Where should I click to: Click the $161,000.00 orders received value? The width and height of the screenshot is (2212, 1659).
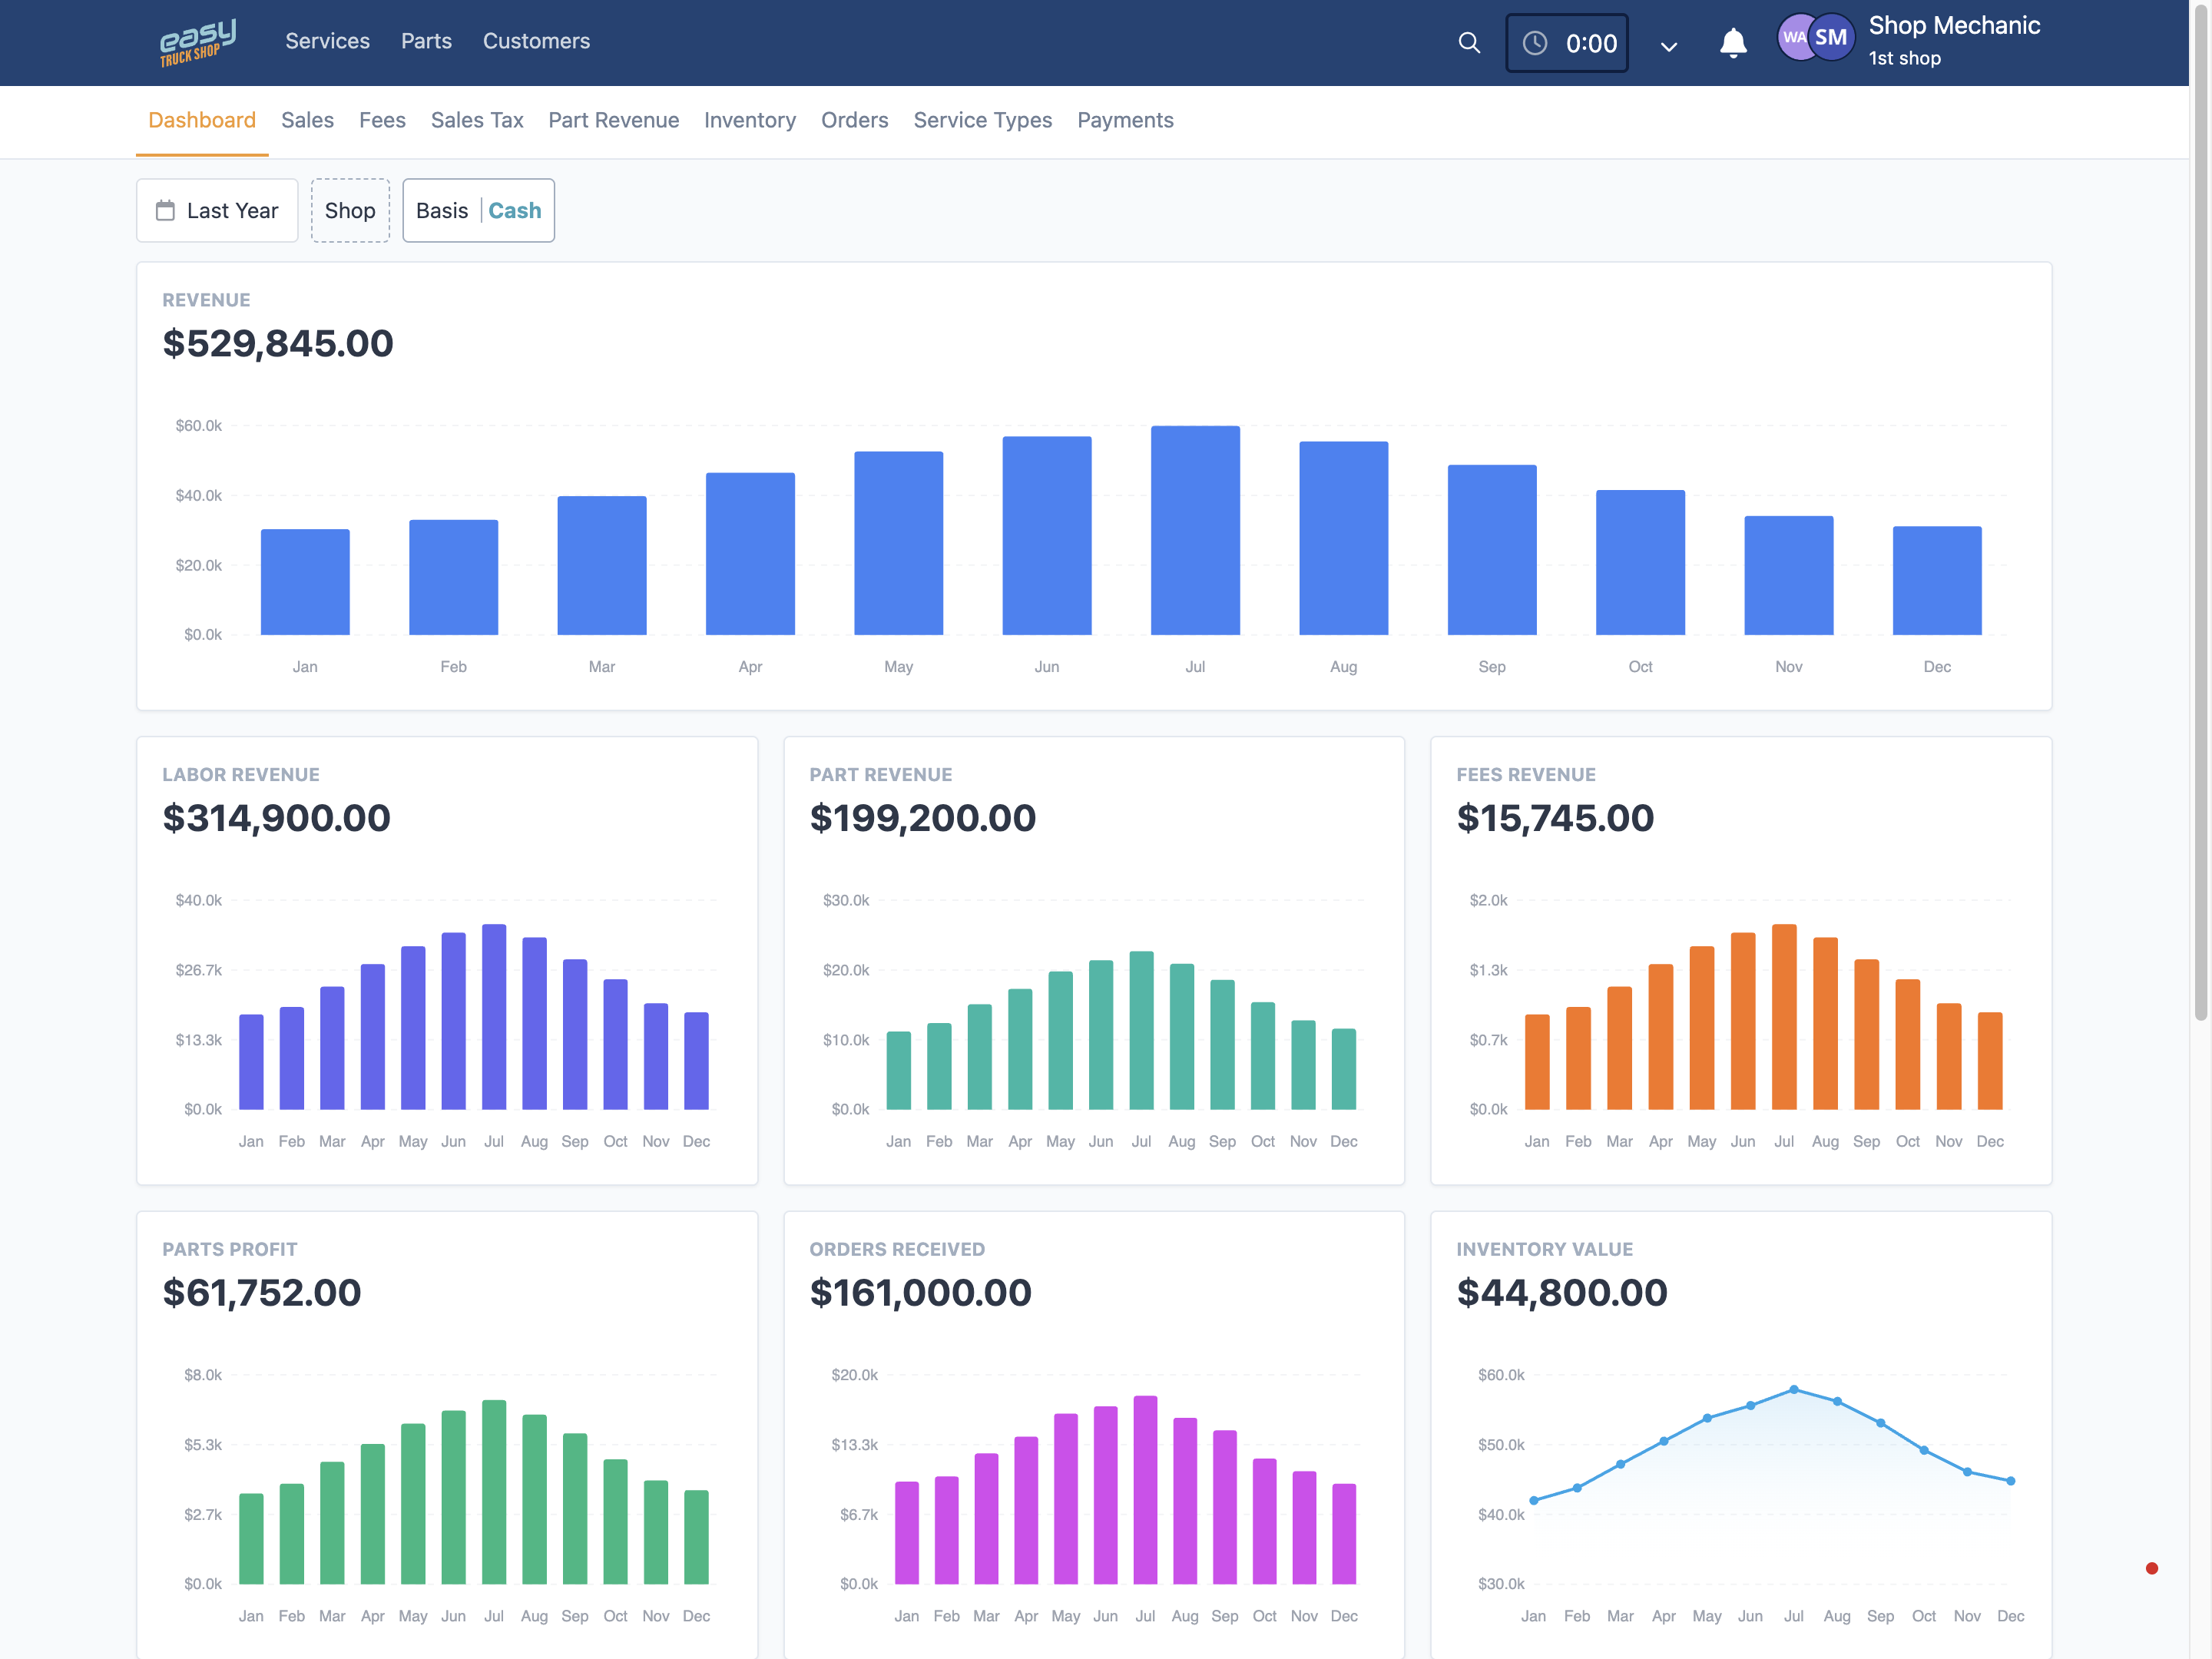920,1292
